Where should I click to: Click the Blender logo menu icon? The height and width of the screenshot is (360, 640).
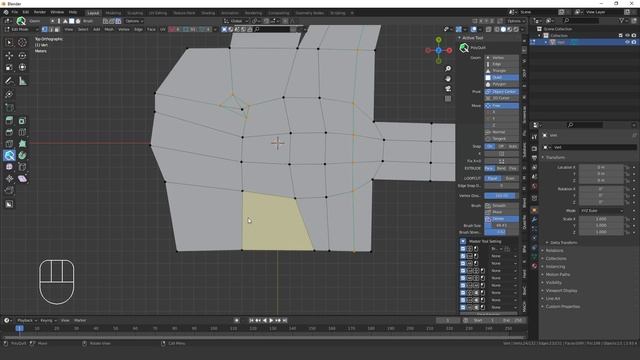coord(6,12)
